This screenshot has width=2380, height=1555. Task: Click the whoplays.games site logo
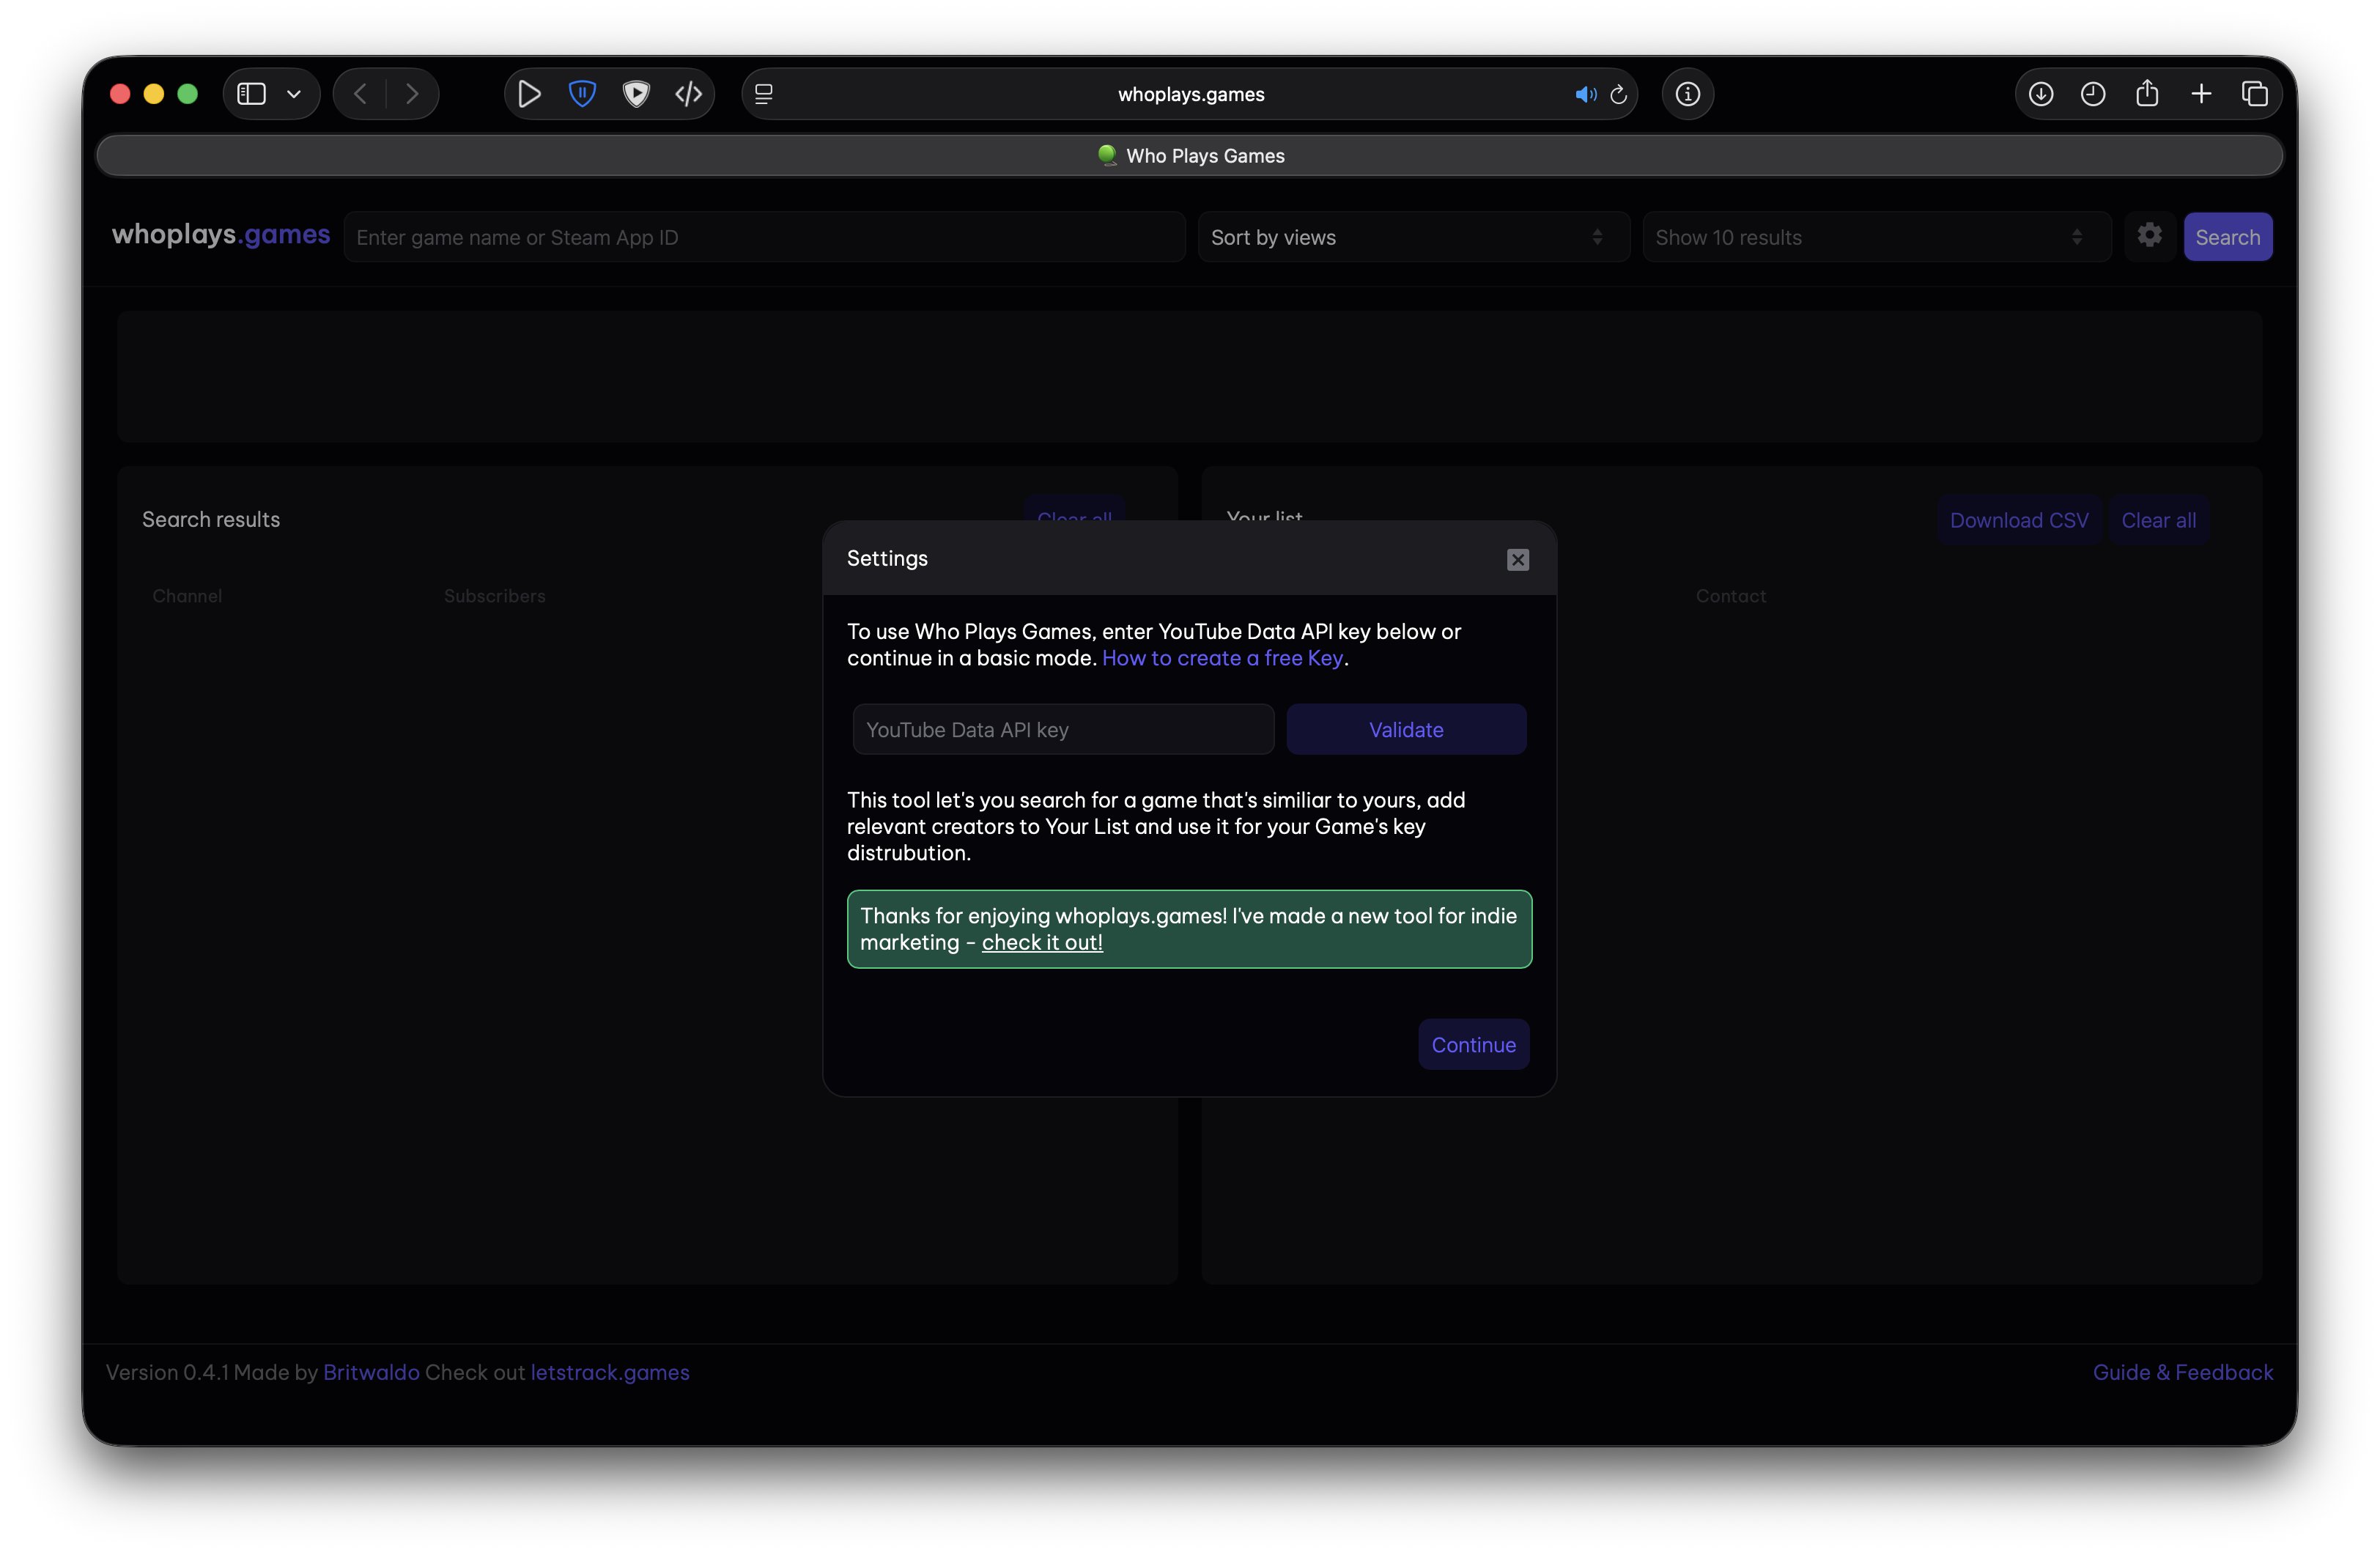coord(221,235)
